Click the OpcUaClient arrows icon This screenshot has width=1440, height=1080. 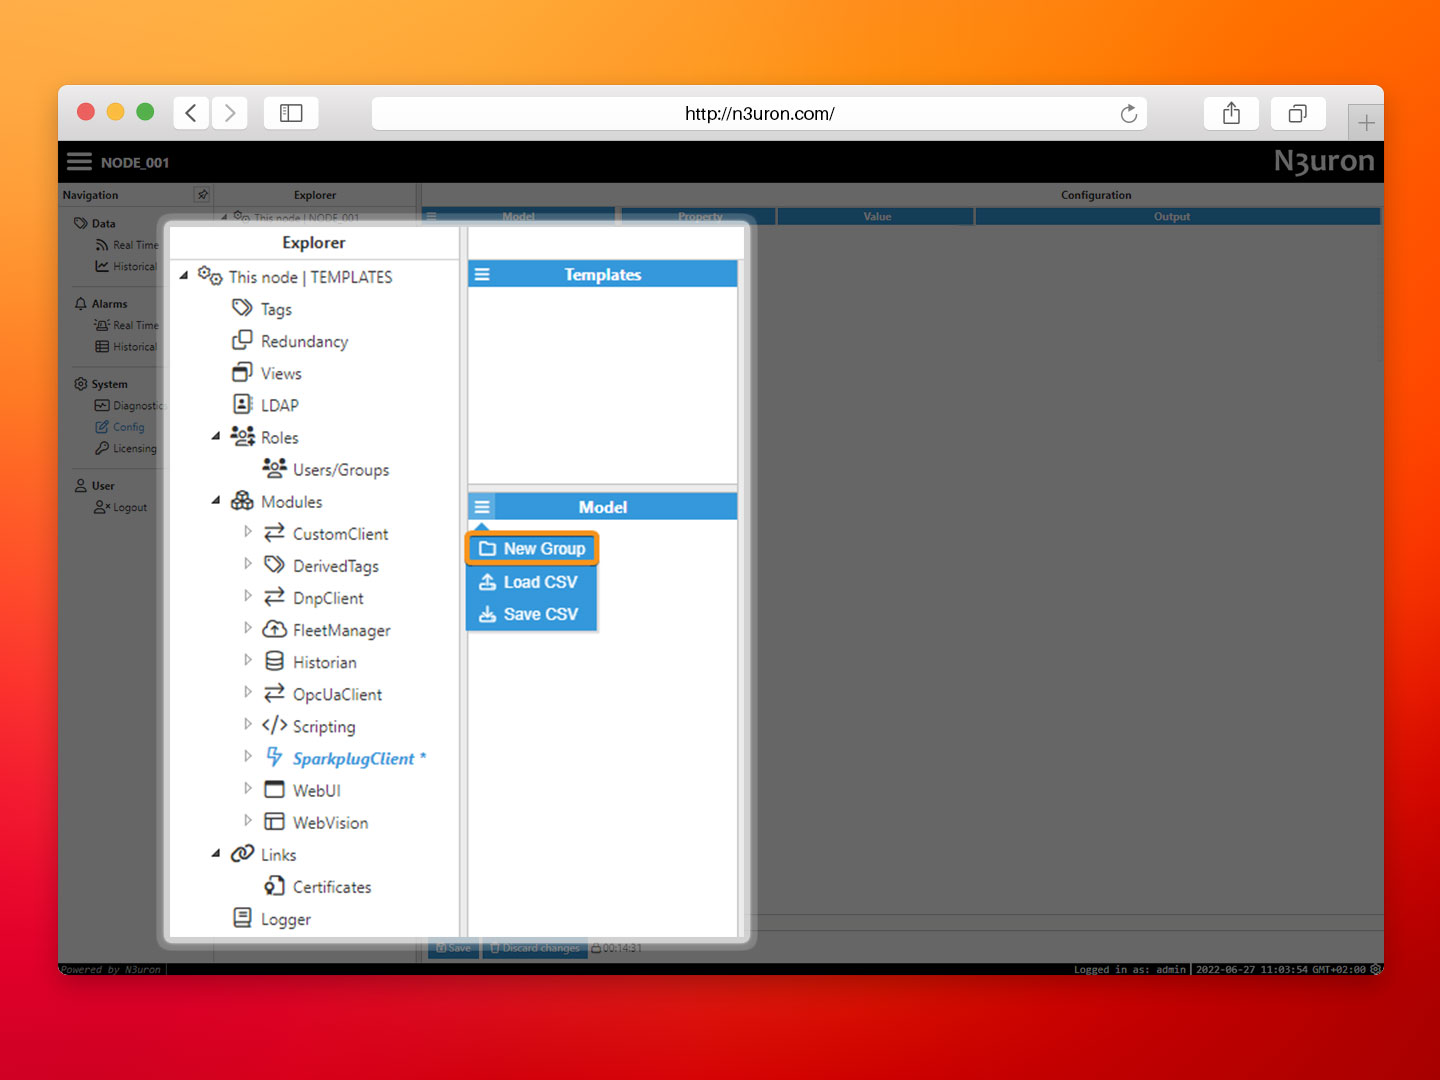tap(274, 693)
